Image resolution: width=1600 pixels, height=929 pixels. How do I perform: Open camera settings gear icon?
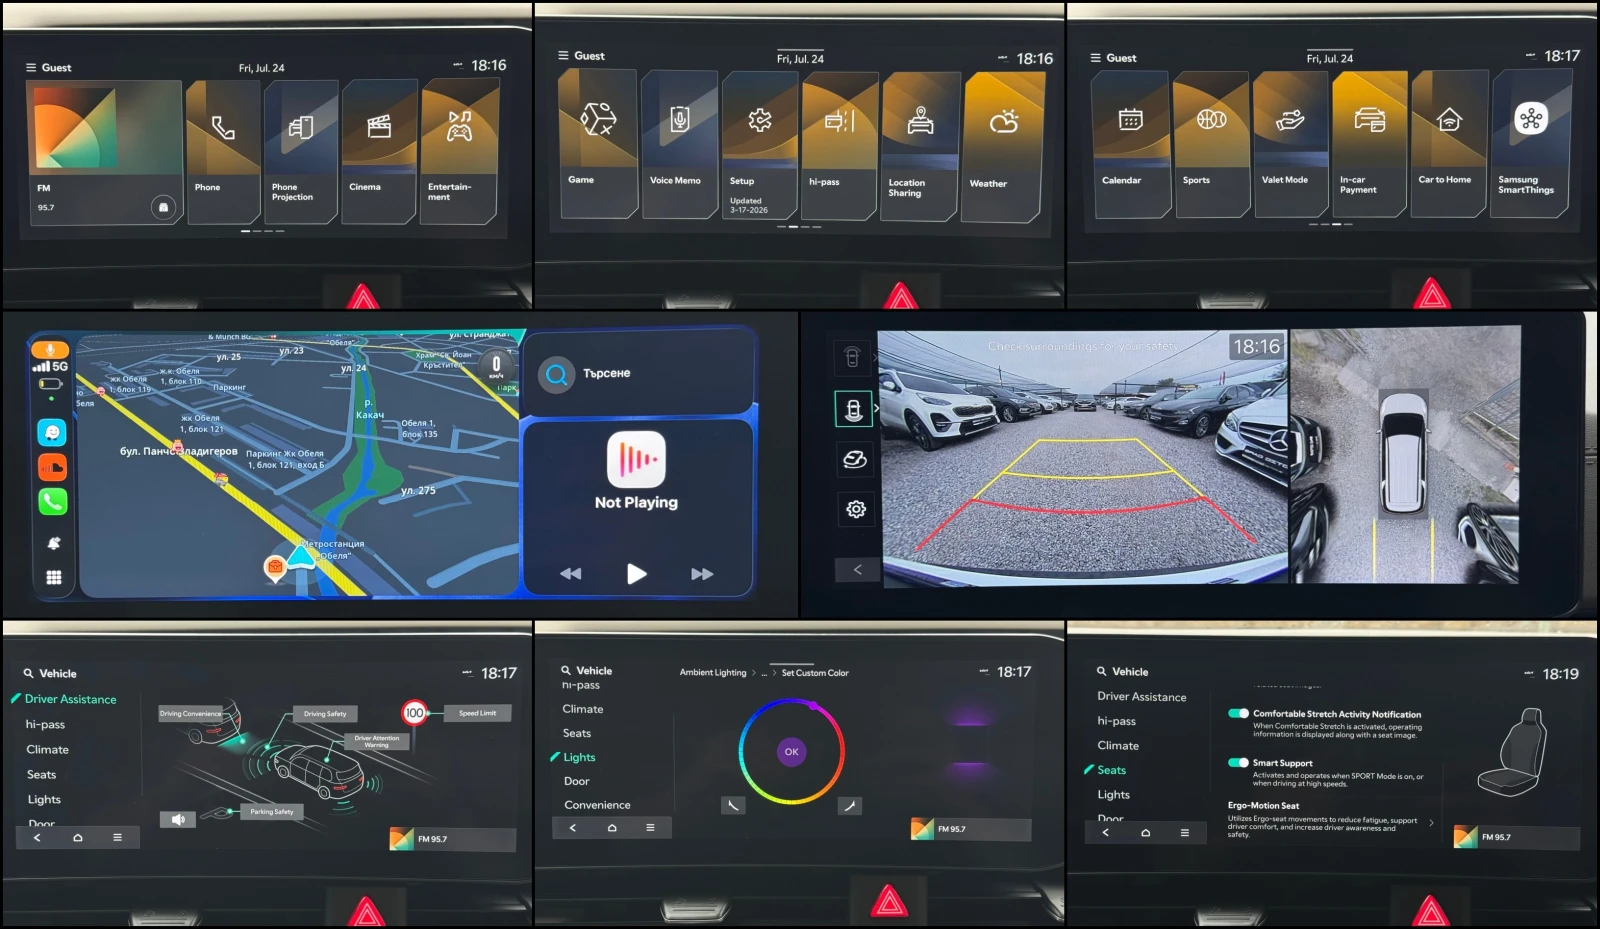[x=856, y=509]
